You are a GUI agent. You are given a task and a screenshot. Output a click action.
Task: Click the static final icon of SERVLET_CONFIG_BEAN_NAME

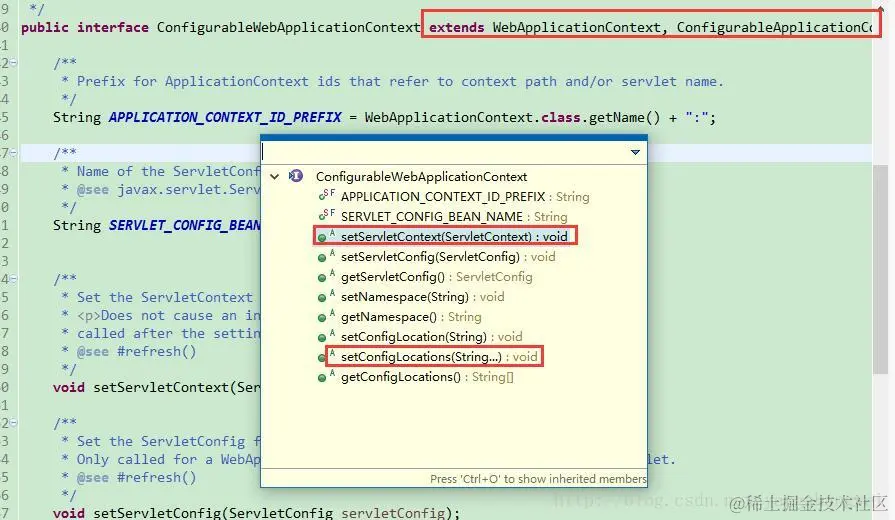tap(326, 216)
